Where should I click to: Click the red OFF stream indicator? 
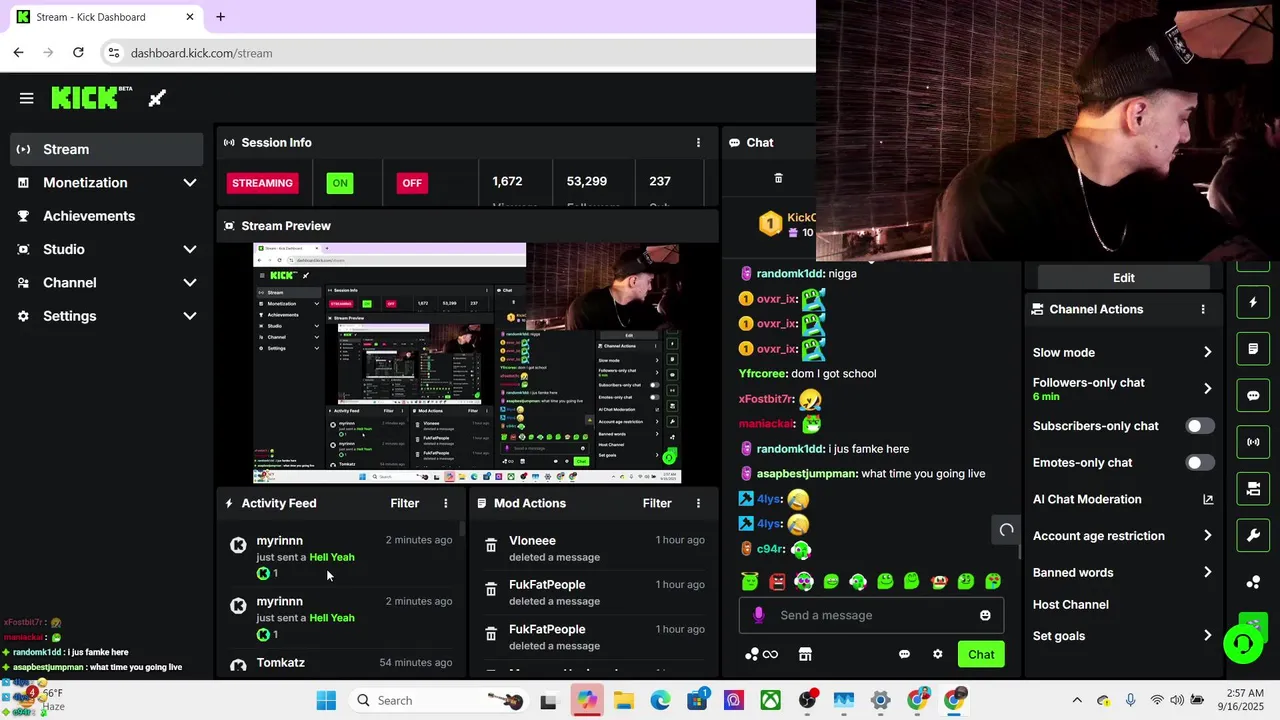coord(412,183)
